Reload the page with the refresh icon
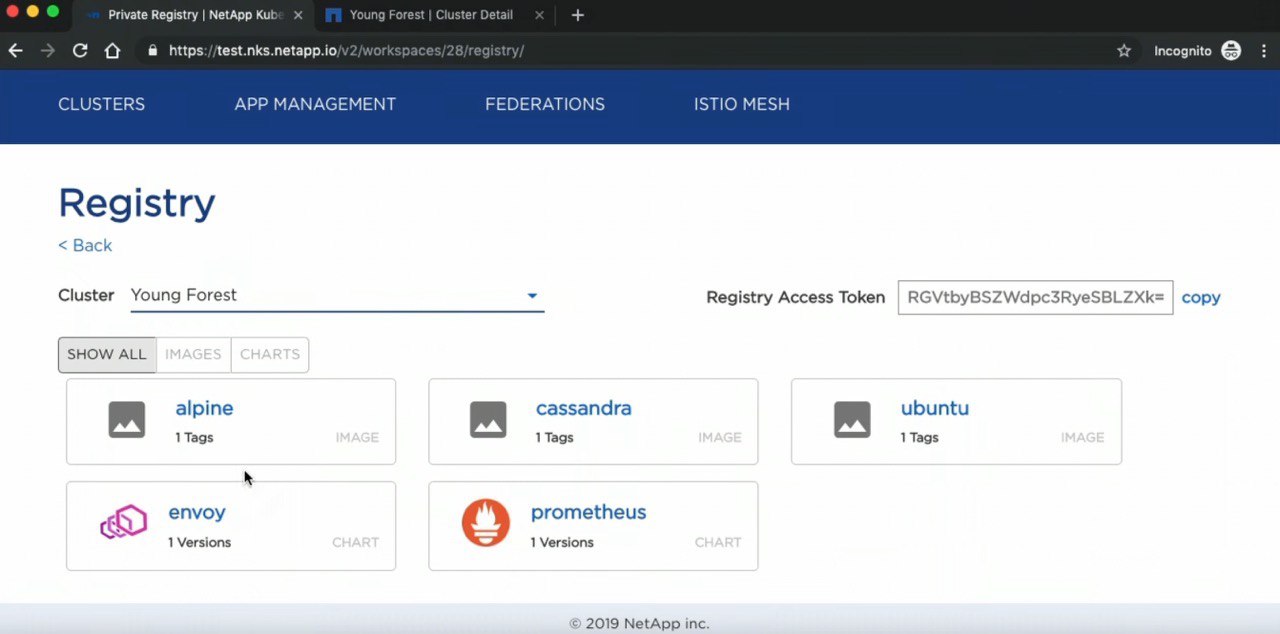The width and height of the screenshot is (1280, 634). 80,50
